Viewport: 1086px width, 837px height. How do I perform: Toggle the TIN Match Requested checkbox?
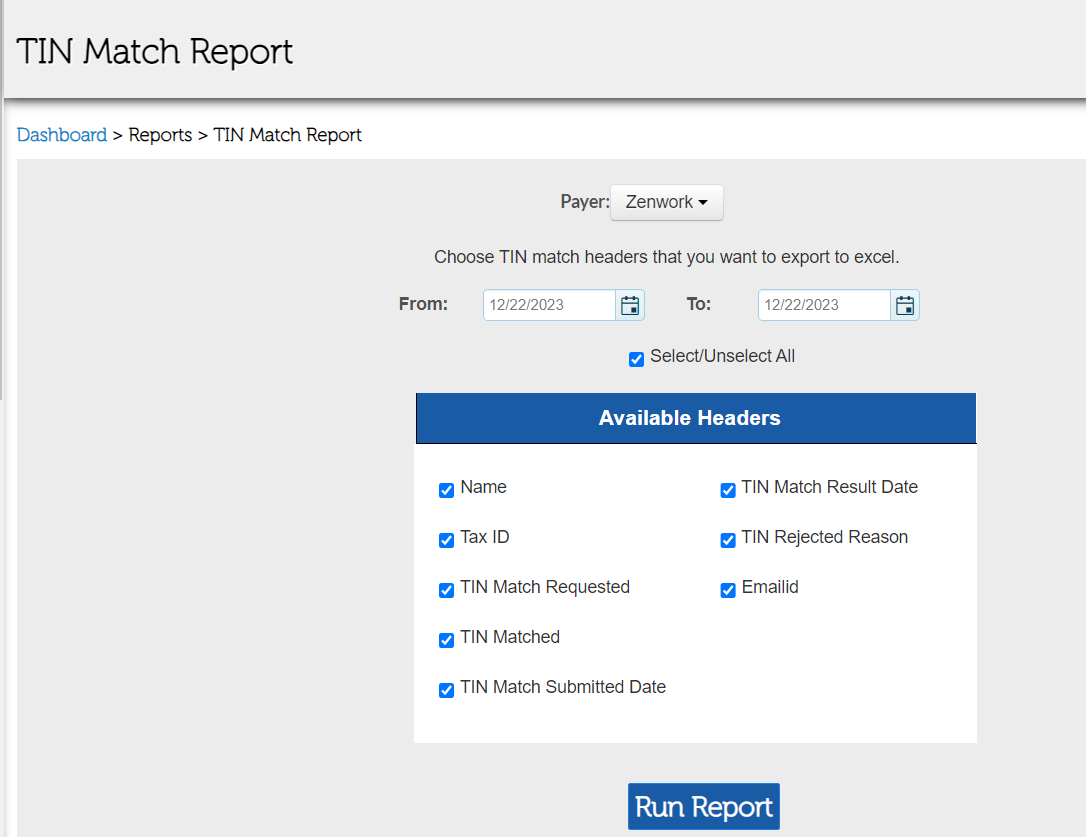click(447, 590)
